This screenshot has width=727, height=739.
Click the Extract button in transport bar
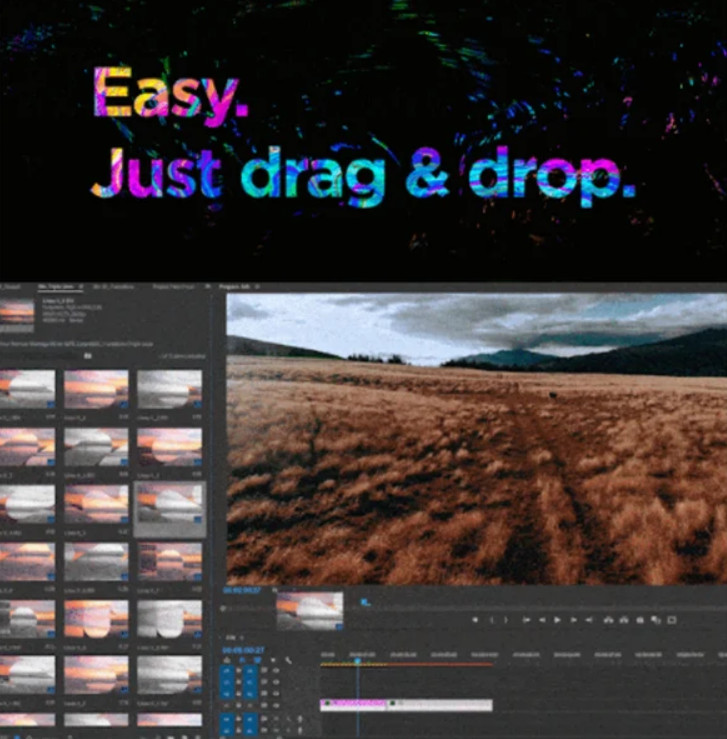[624, 620]
